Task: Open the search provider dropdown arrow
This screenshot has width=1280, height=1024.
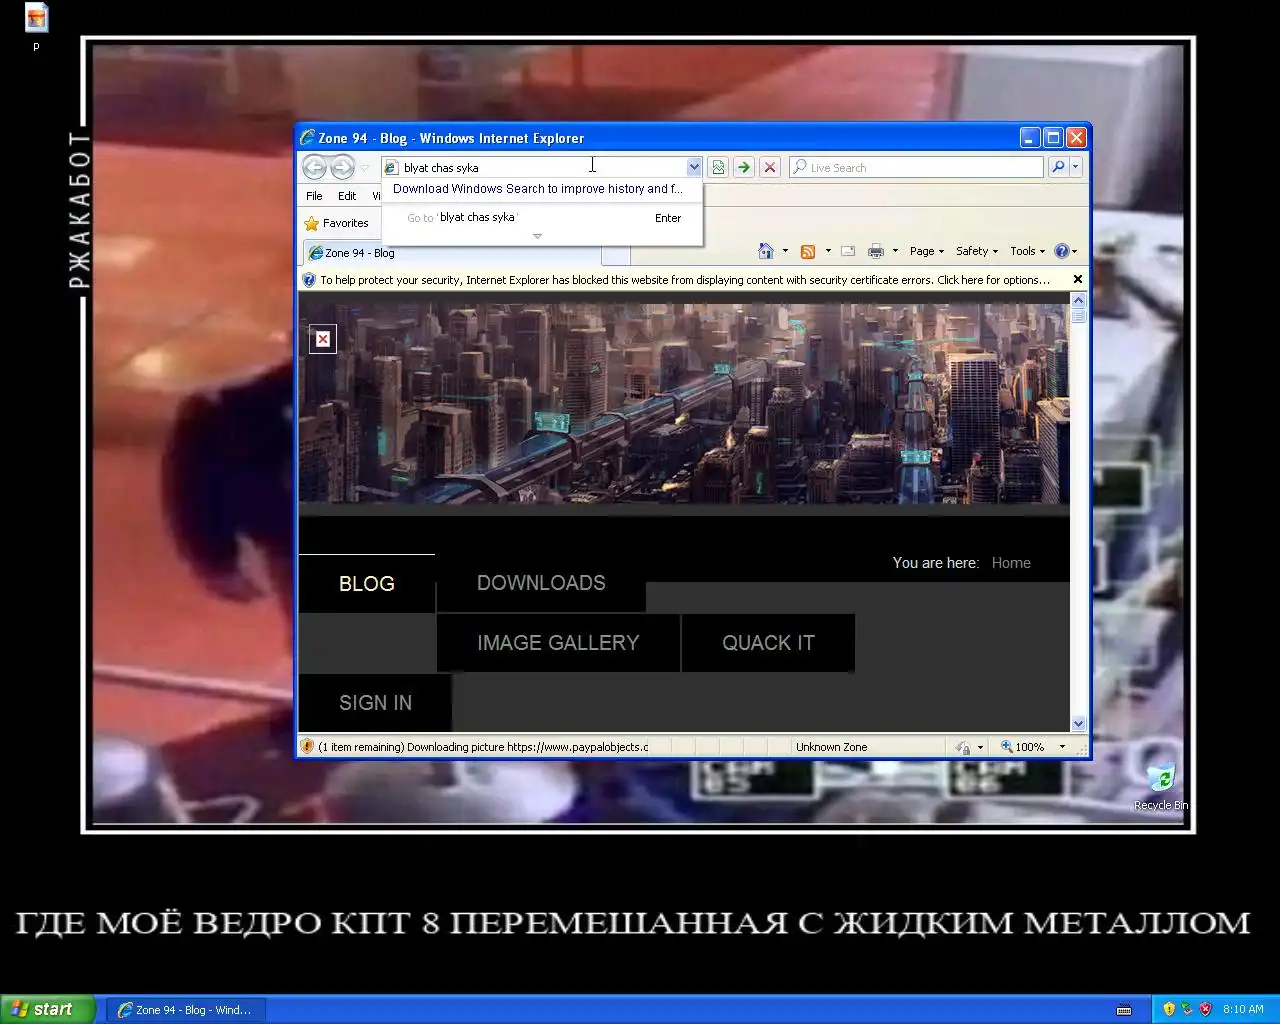Action: [1076, 167]
